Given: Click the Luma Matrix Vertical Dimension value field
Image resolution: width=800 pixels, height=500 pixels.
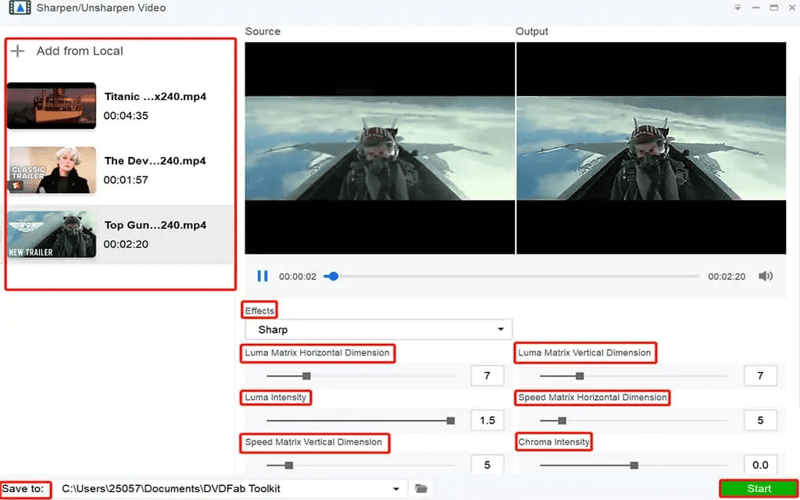Looking at the screenshot, I should tap(760, 376).
